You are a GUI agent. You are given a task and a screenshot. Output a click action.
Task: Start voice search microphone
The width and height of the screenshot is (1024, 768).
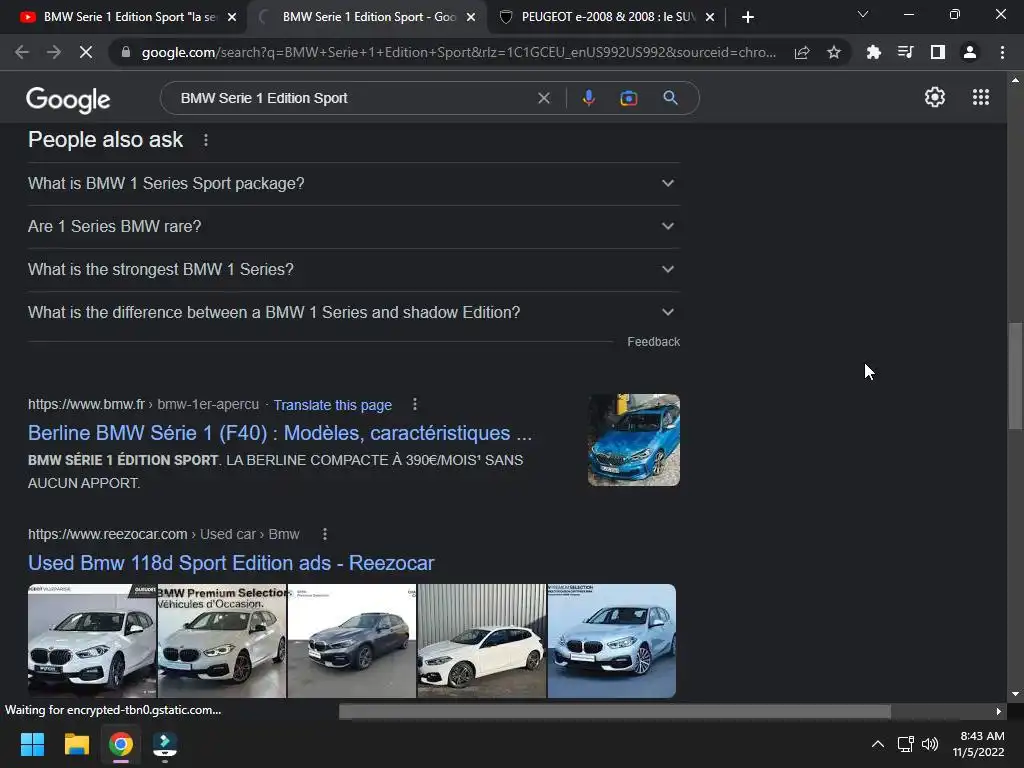pos(588,98)
